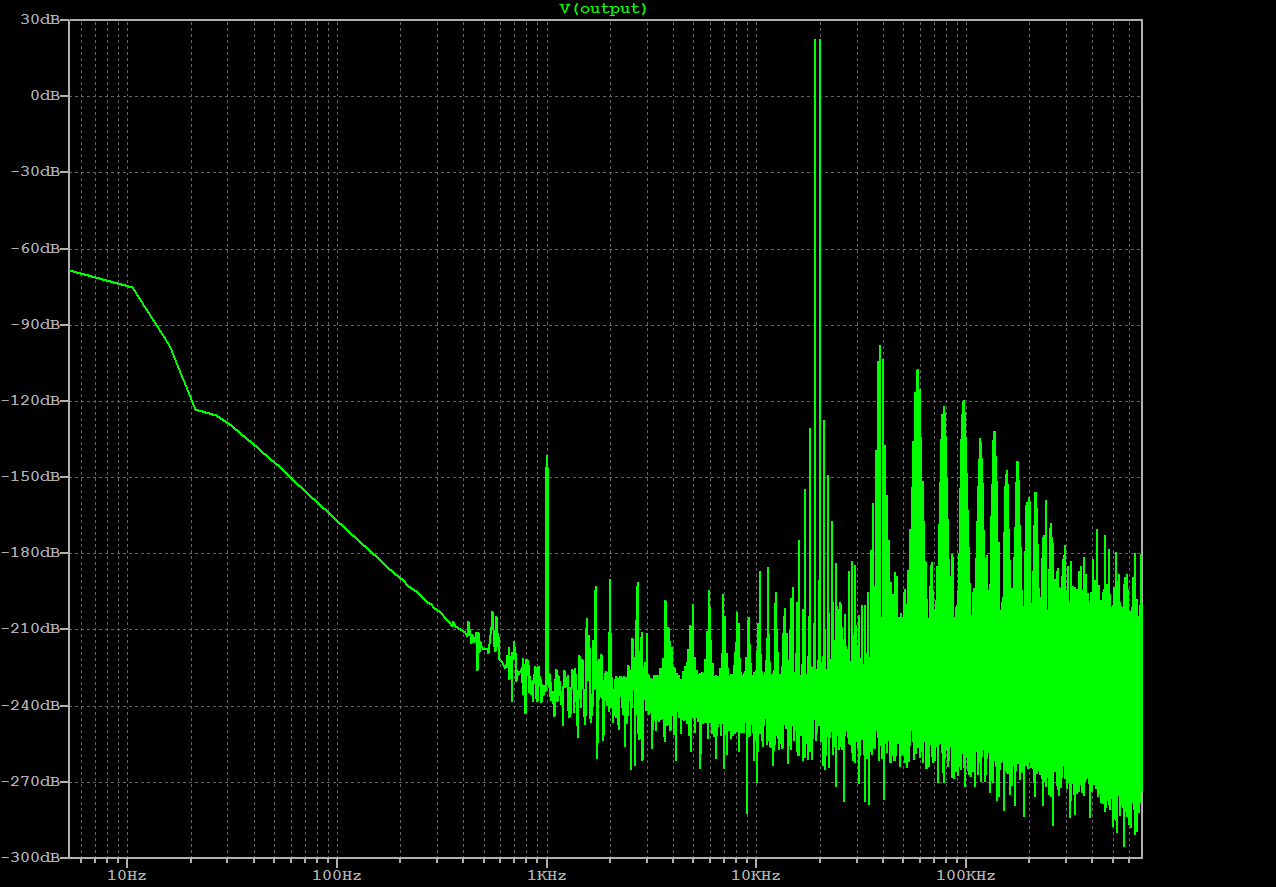Click the -270dB axis label
Screen dimensions: 1276x887
click(x=33, y=781)
